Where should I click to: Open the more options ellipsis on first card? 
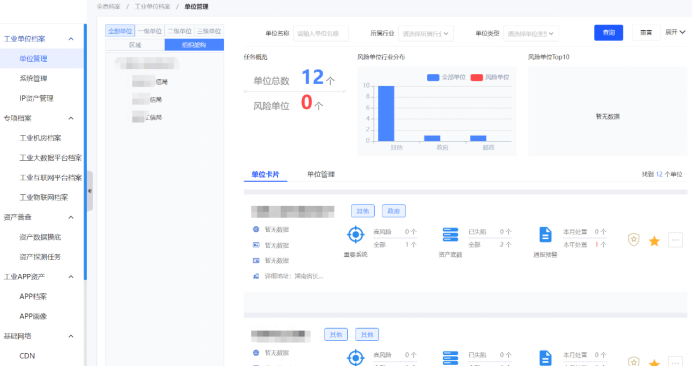coord(675,240)
